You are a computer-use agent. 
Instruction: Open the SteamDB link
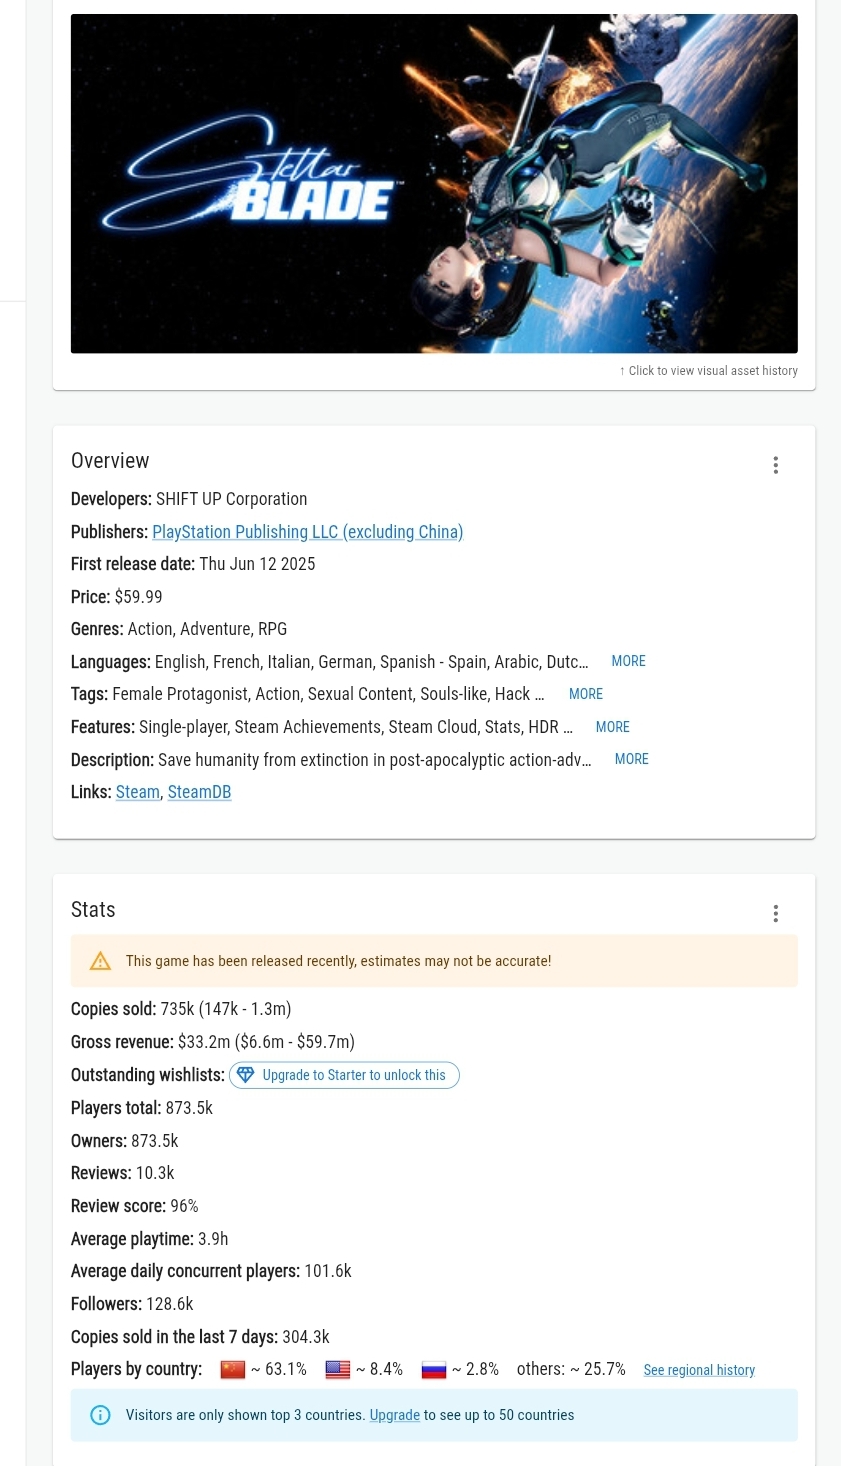pyautogui.click(x=199, y=792)
